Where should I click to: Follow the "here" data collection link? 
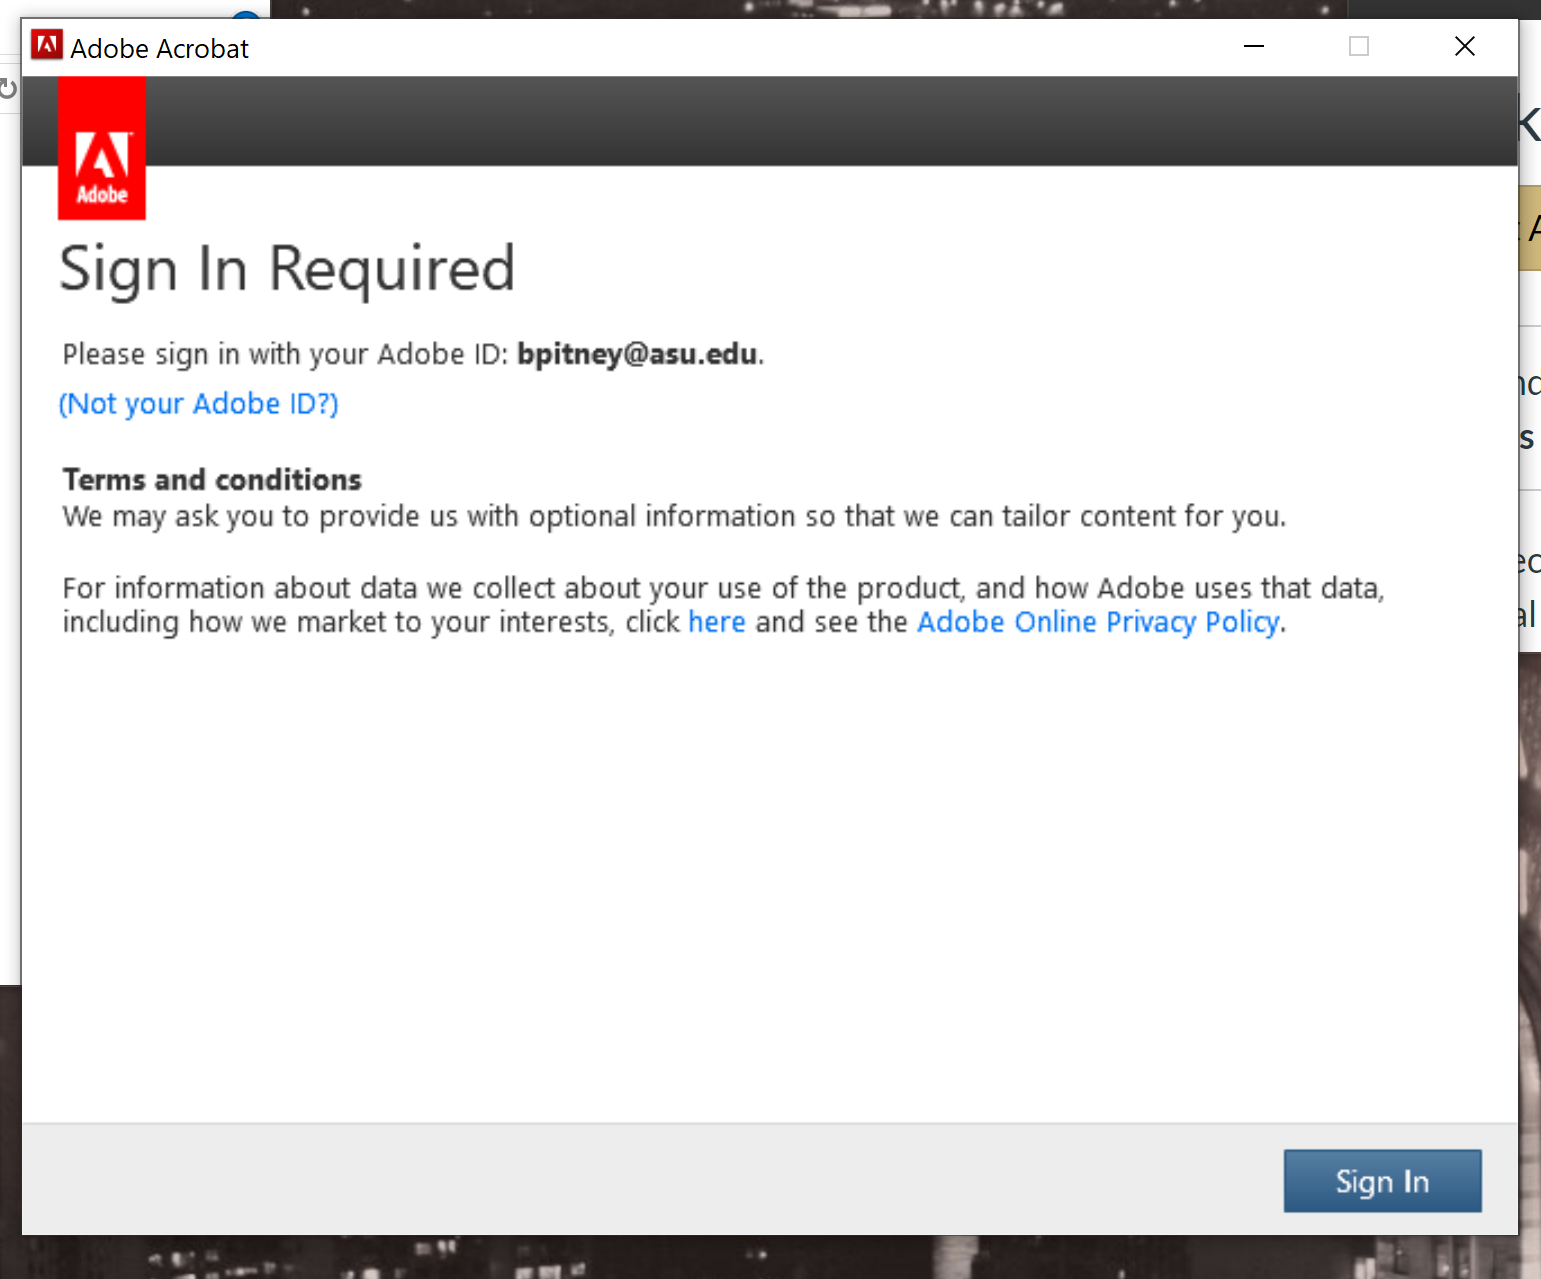(x=717, y=622)
